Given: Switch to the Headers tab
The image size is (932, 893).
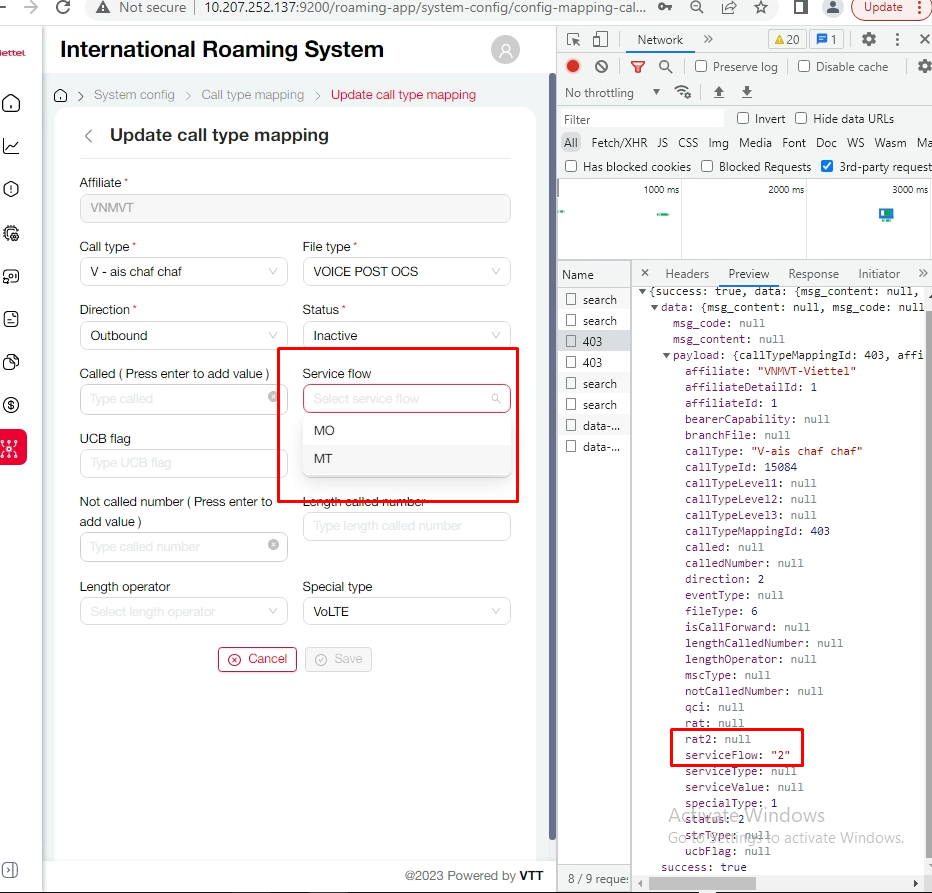Looking at the screenshot, I should click(687, 274).
